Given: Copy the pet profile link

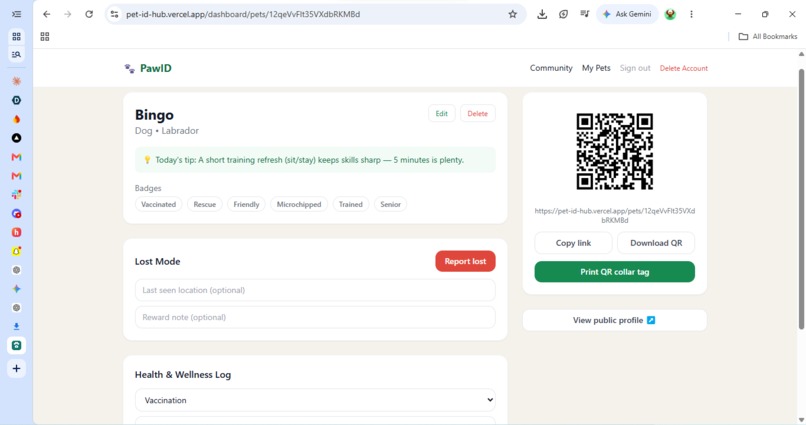Looking at the screenshot, I should [x=573, y=243].
